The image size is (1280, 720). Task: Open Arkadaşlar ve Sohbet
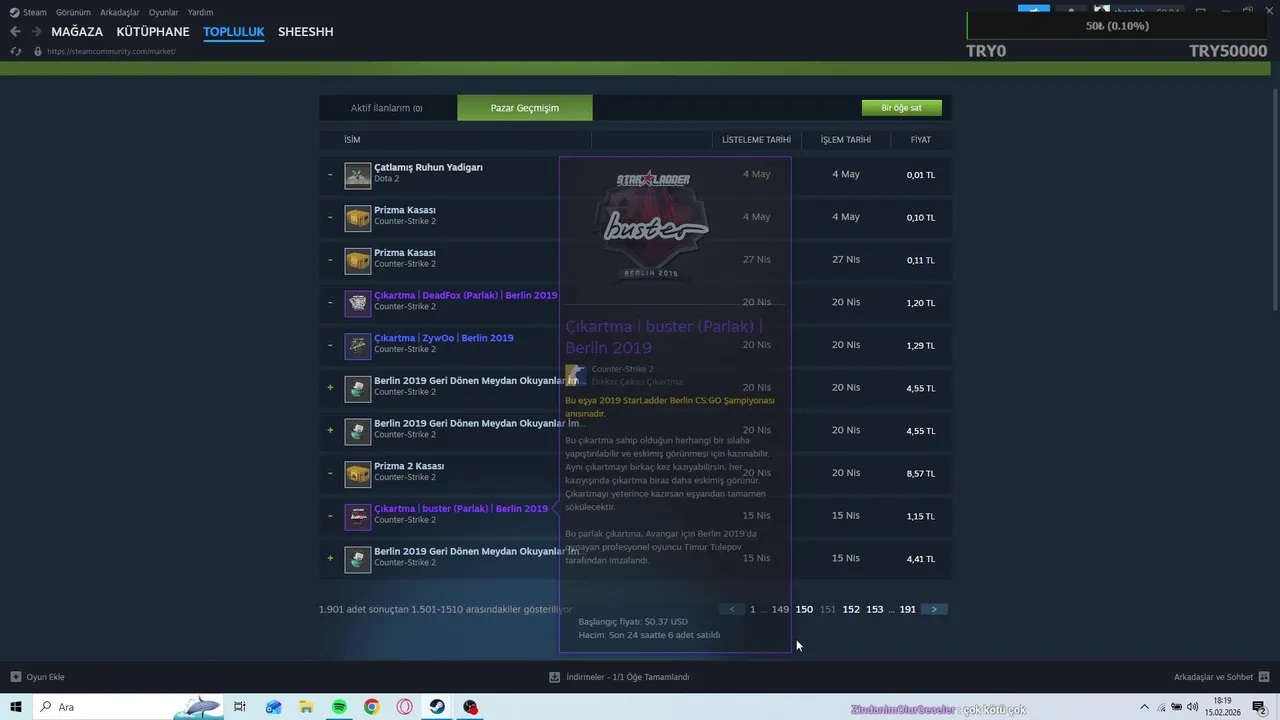pos(1213,677)
